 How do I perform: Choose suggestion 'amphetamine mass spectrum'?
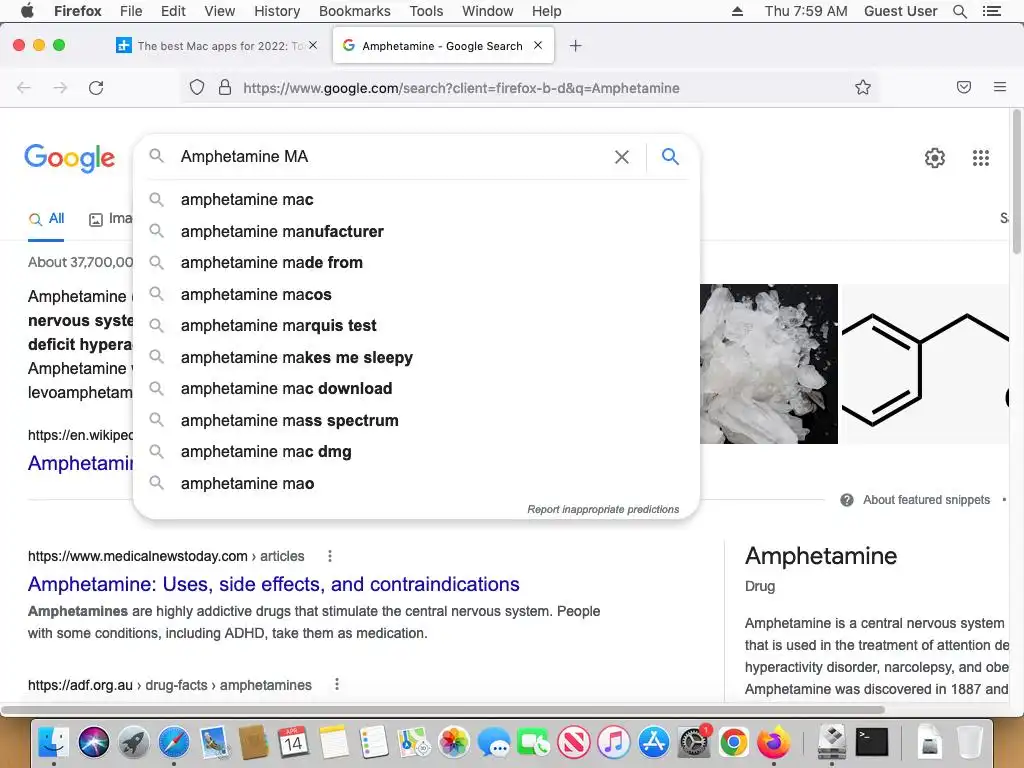[416, 421]
